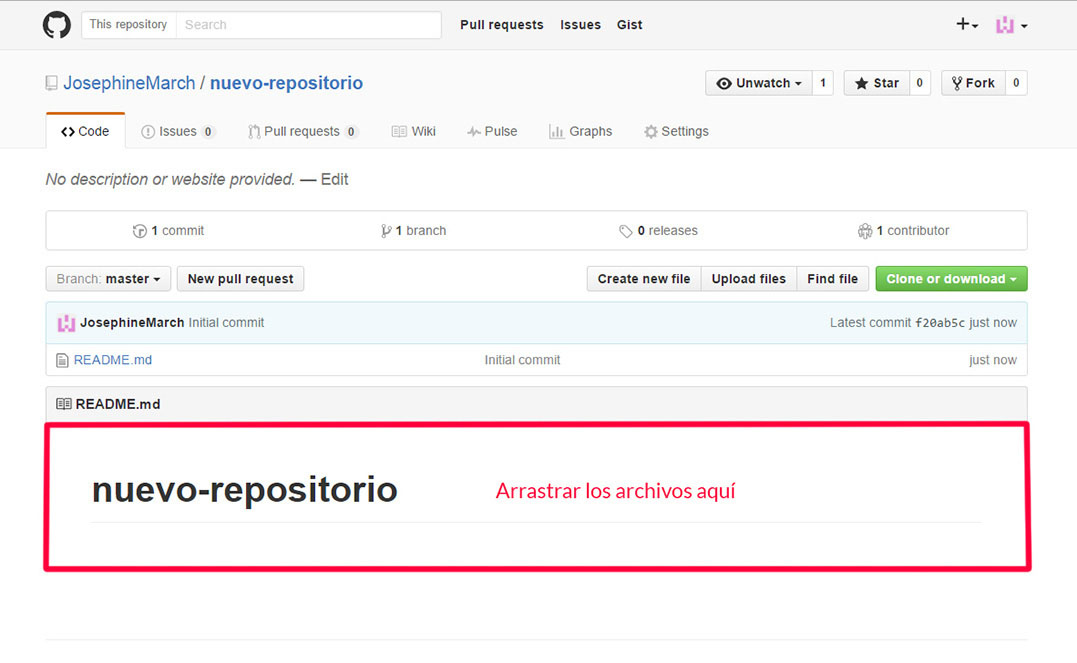Click the Graphs chart icon
This screenshot has height=663, width=1077.
[556, 130]
